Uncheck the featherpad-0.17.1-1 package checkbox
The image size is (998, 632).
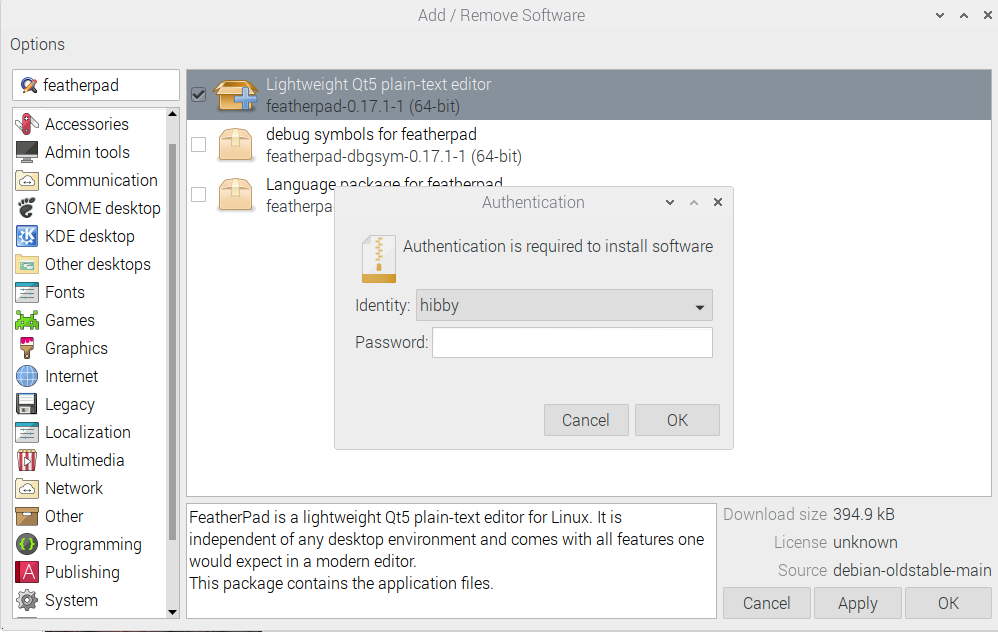coord(198,95)
